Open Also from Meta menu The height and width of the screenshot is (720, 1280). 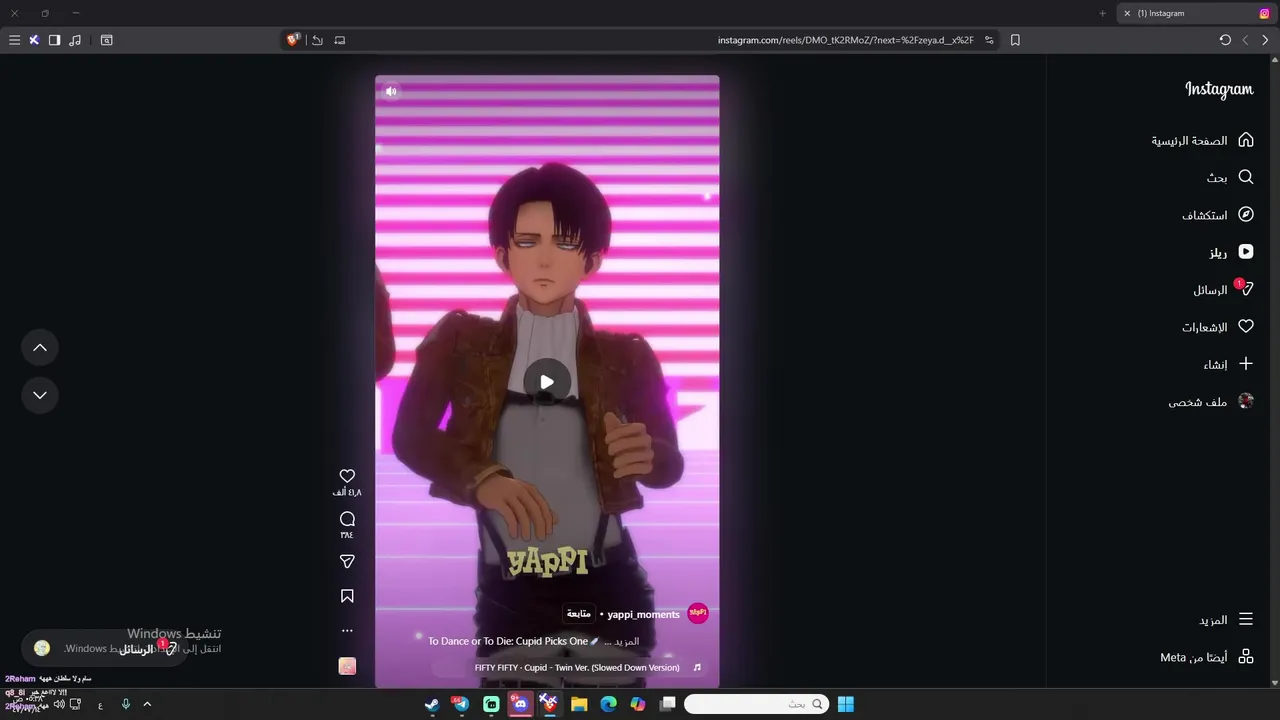(1207, 657)
